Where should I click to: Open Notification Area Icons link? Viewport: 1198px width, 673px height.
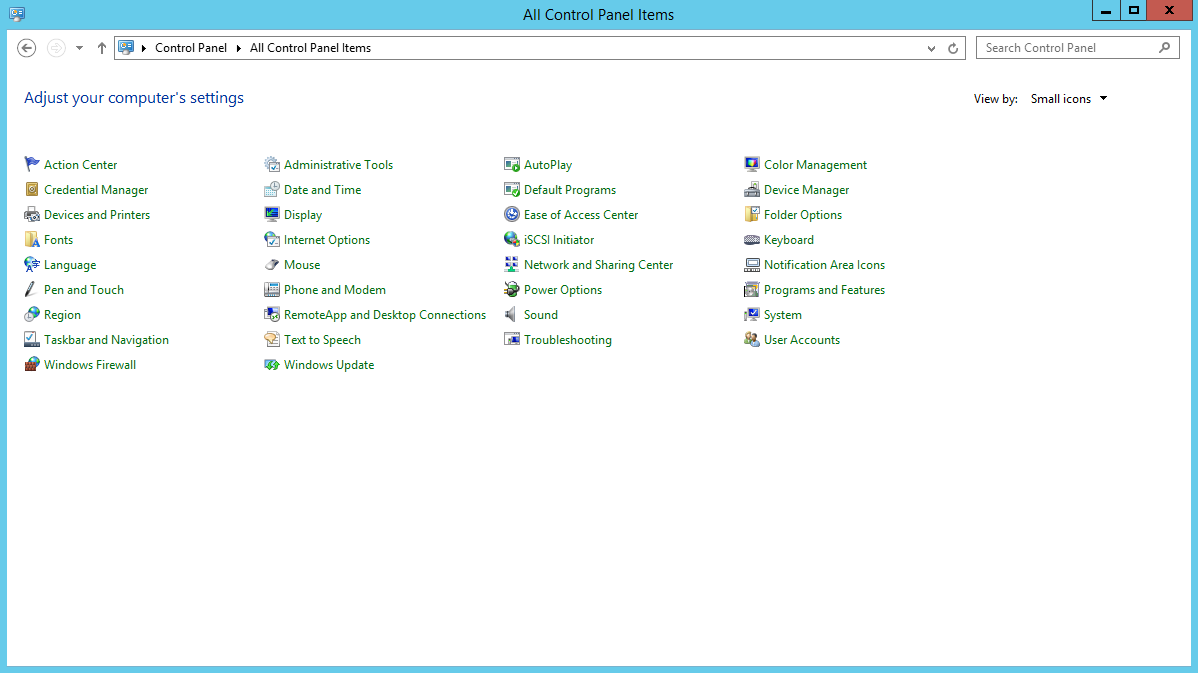point(824,264)
